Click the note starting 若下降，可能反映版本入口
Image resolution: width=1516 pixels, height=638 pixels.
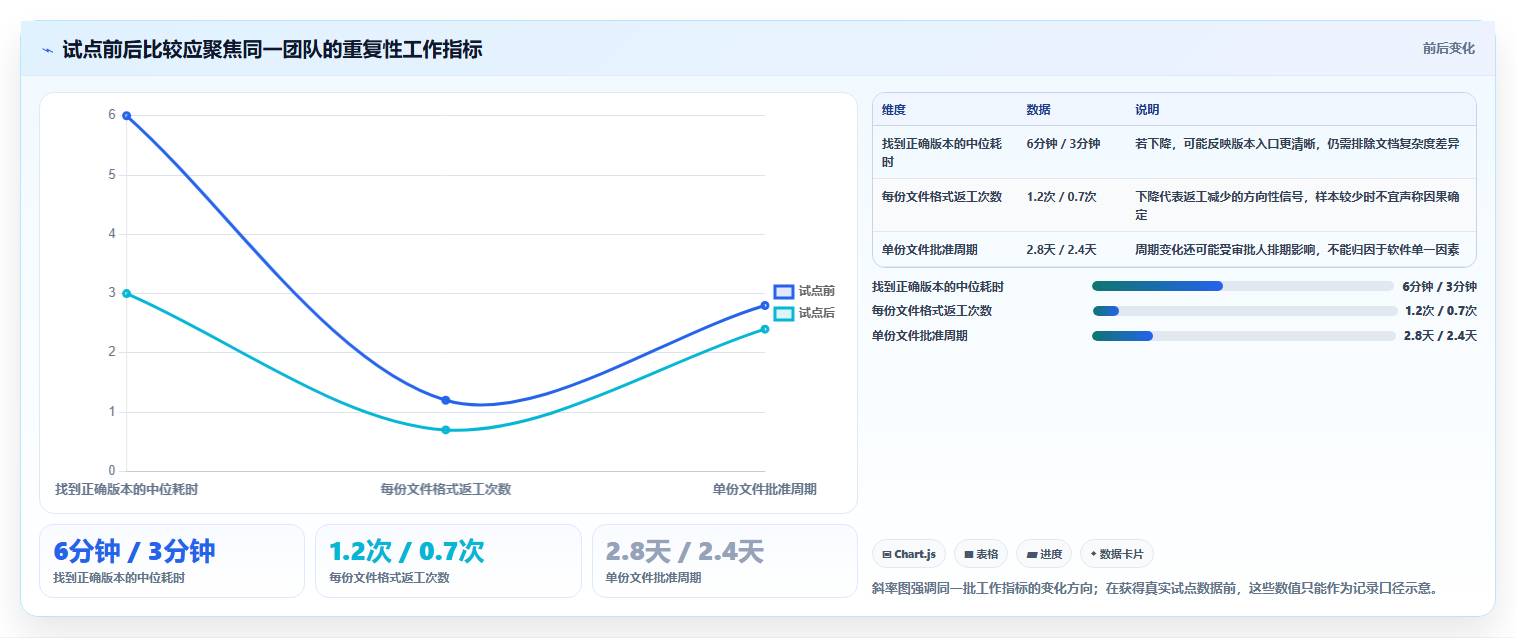pyautogui.click(x=1297, y=144)
